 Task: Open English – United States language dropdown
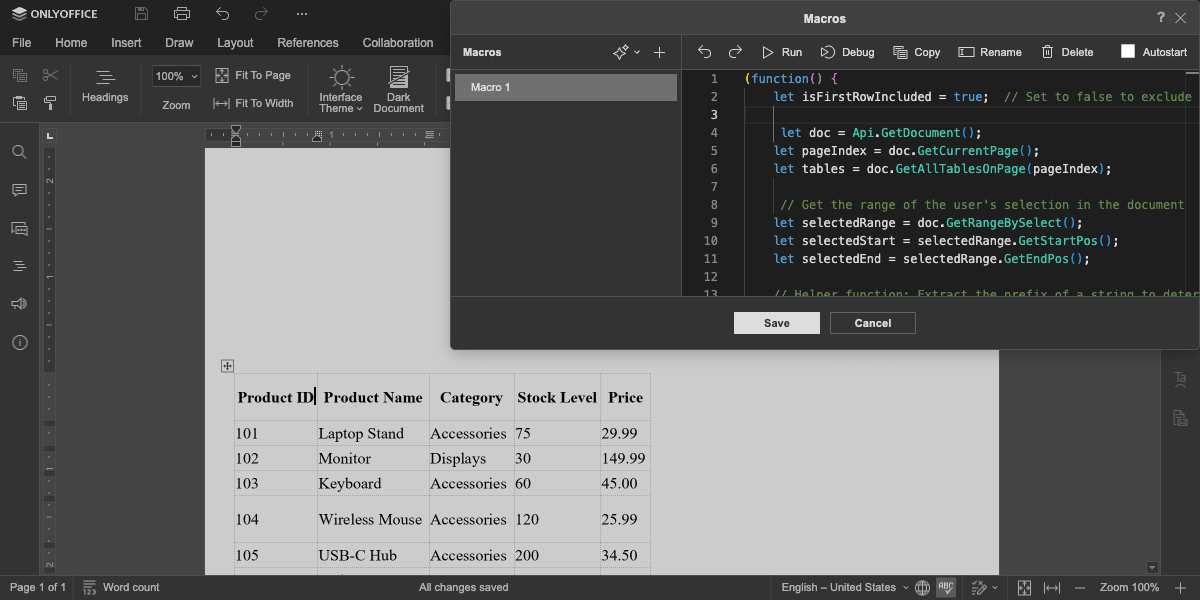tap(845, 587)
